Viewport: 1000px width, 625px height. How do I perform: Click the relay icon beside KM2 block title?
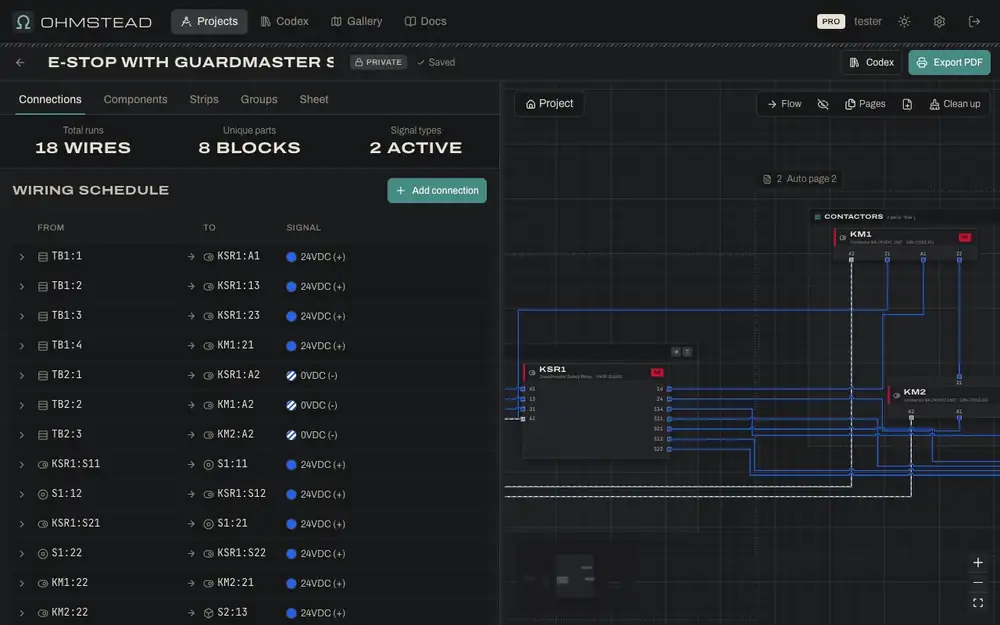tap(896, 395)
